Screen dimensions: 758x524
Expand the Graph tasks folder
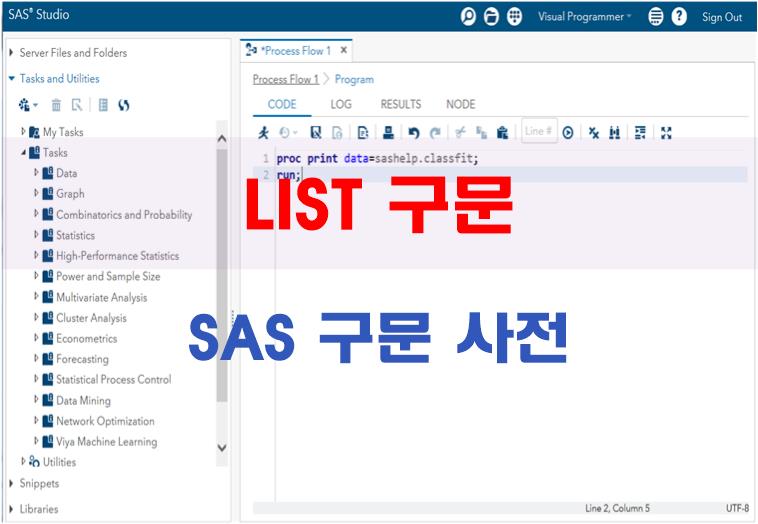[x=36, y=193]
